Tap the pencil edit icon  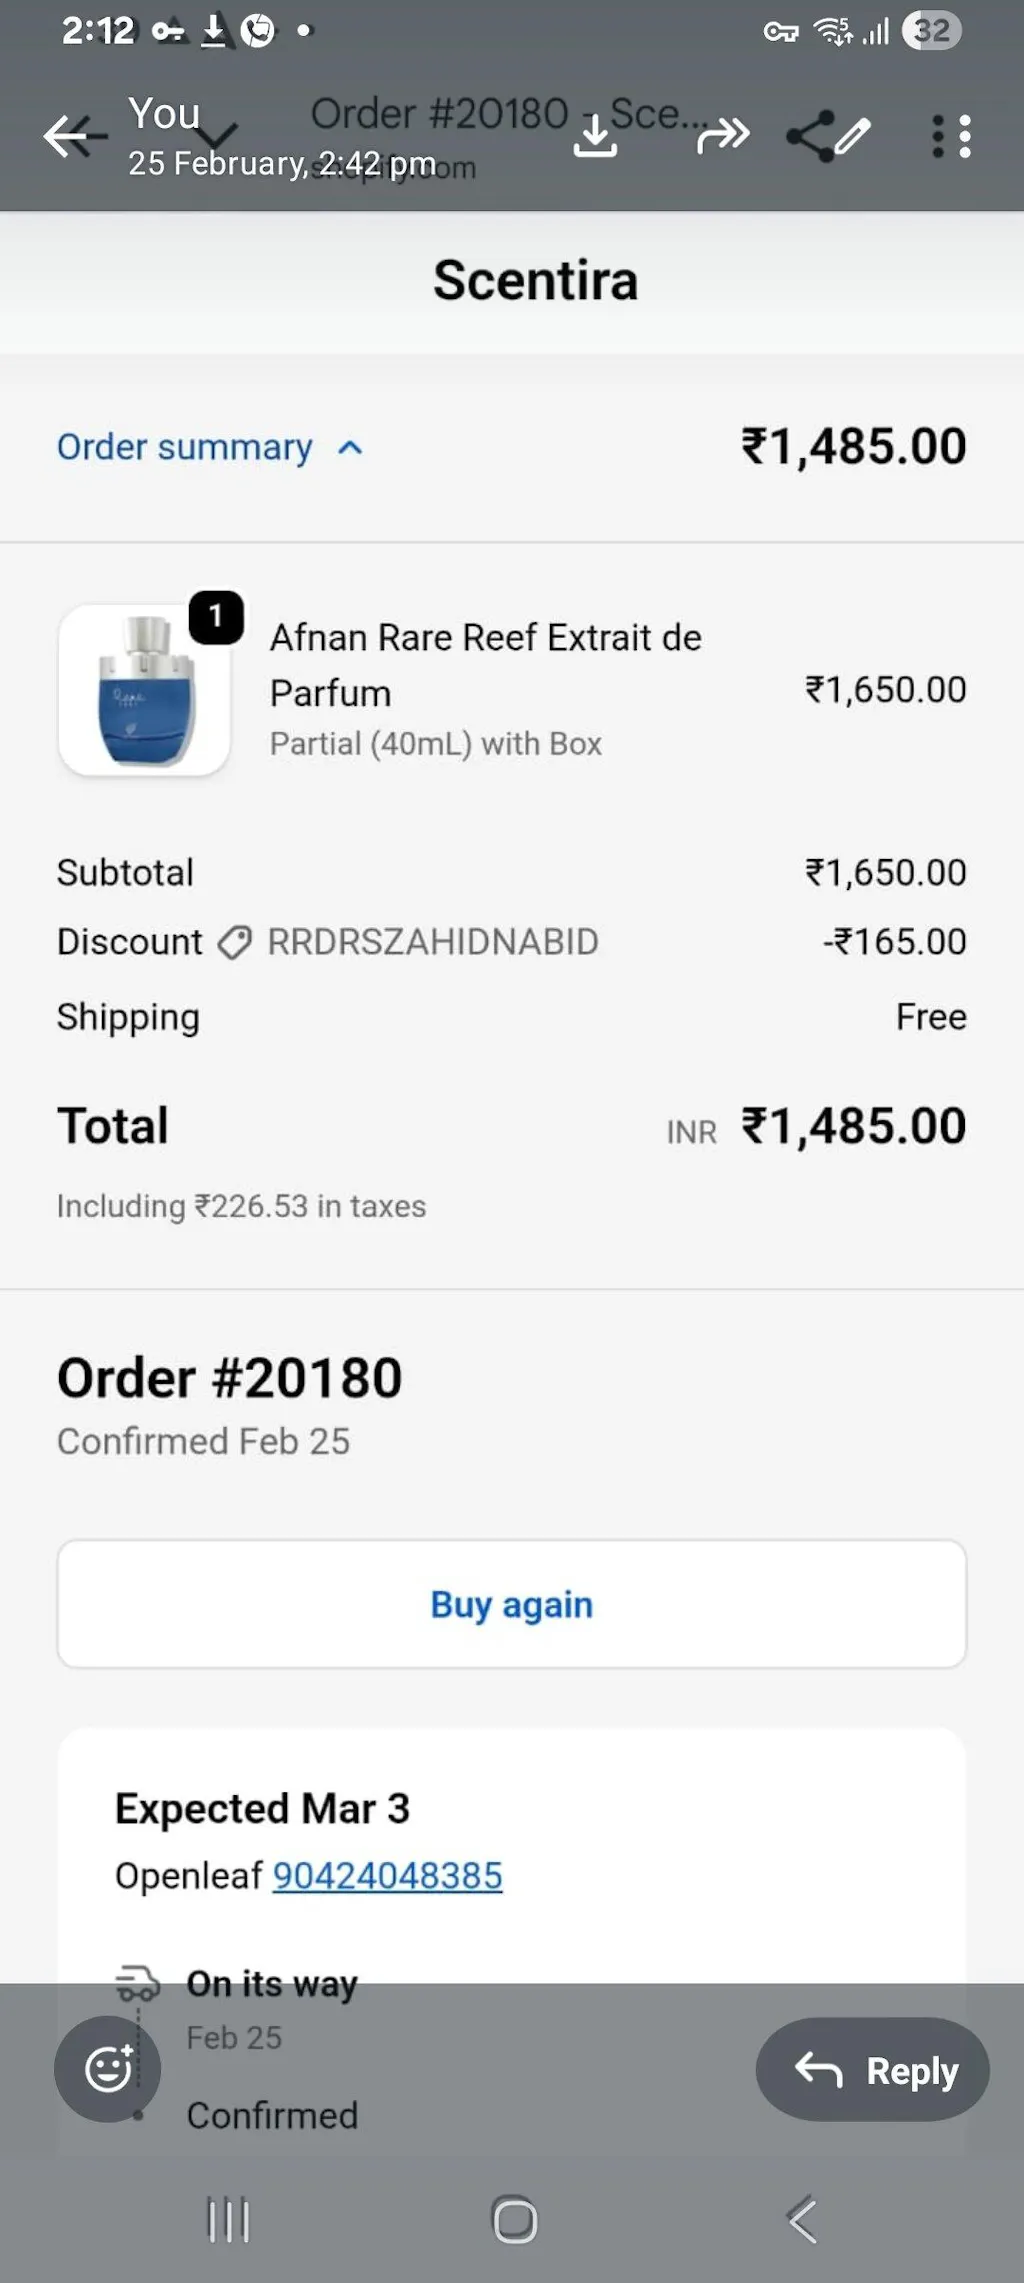point(853,135)
